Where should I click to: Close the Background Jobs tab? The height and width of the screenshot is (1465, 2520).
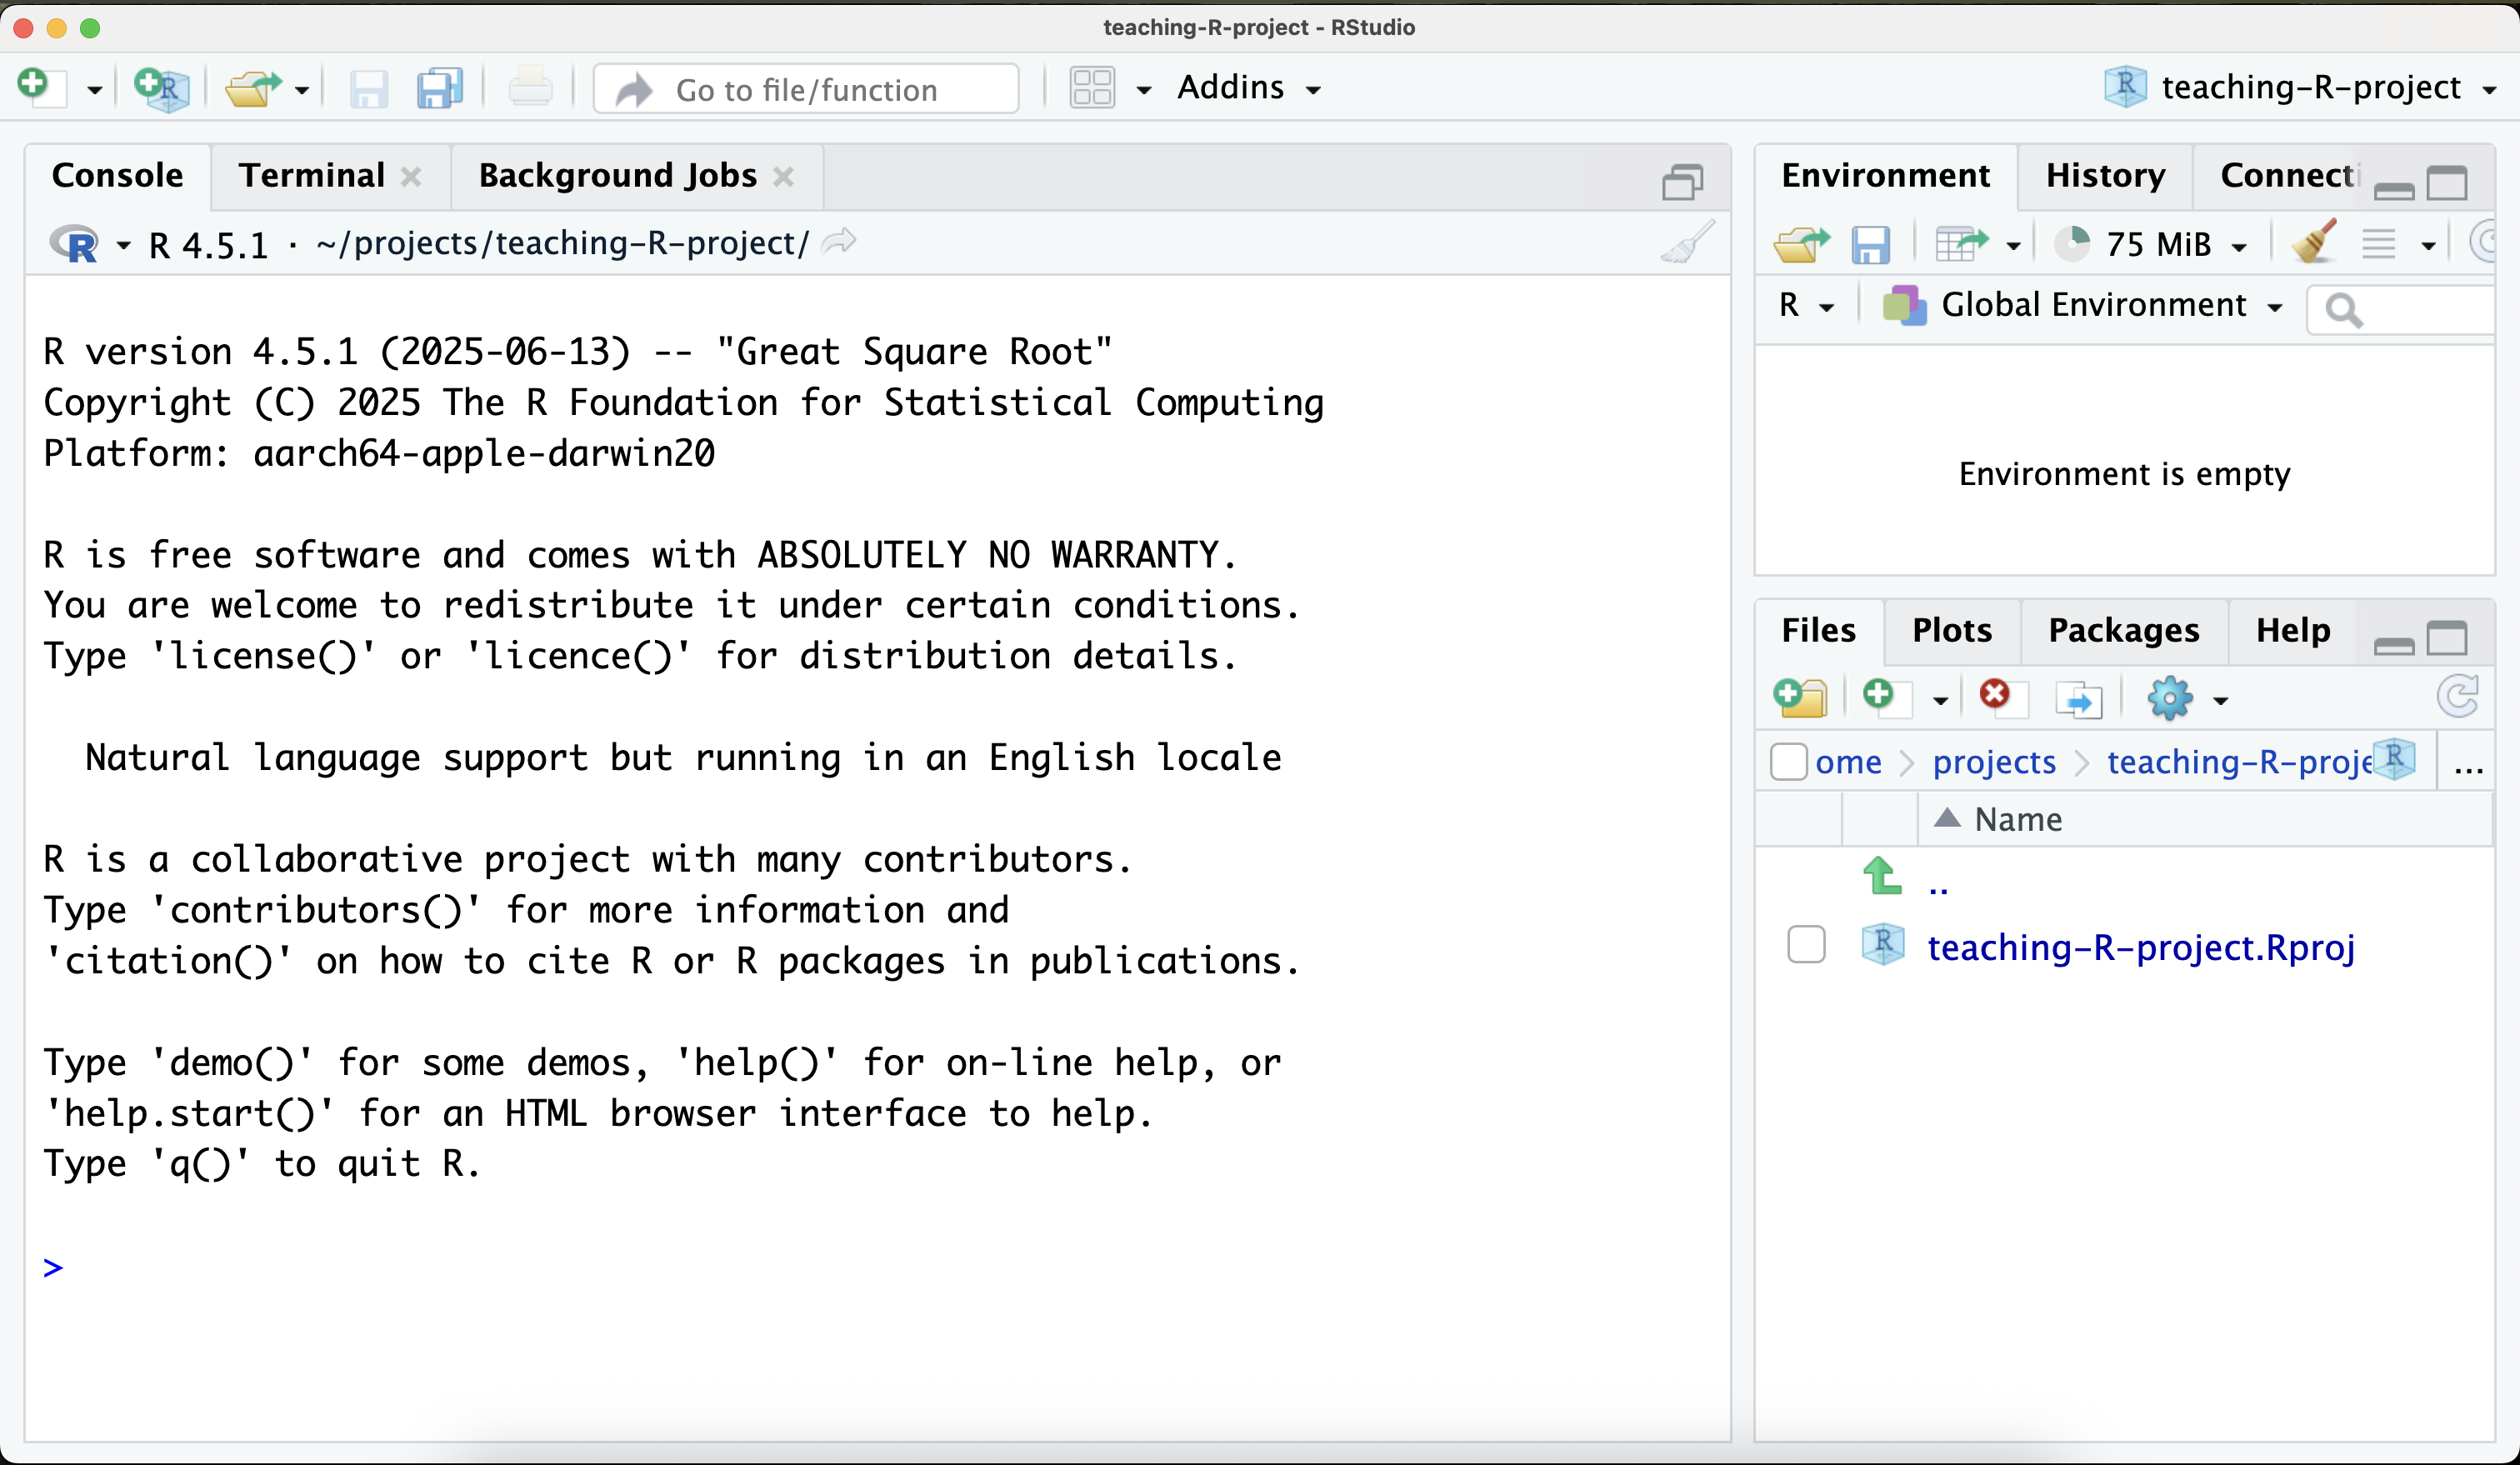[783, 177]
